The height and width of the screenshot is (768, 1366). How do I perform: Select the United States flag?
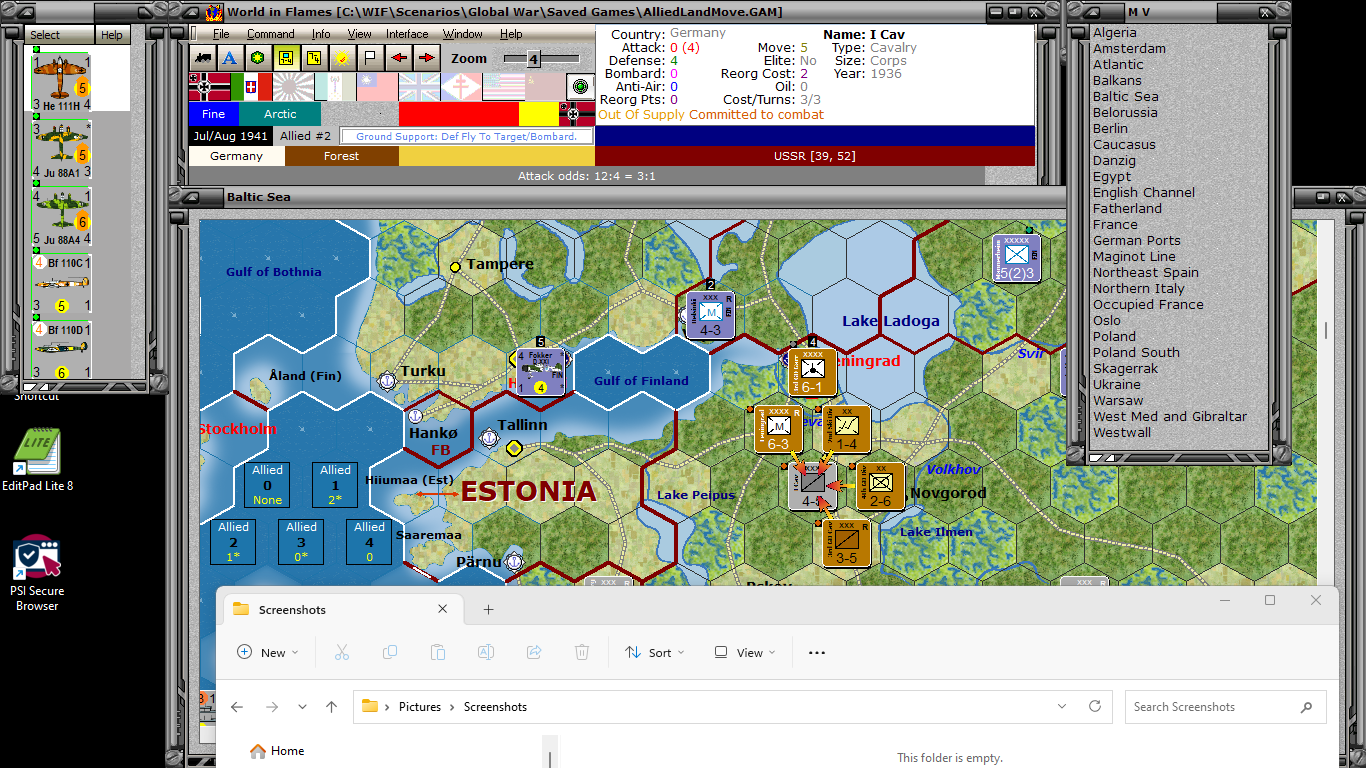point(503,87)
